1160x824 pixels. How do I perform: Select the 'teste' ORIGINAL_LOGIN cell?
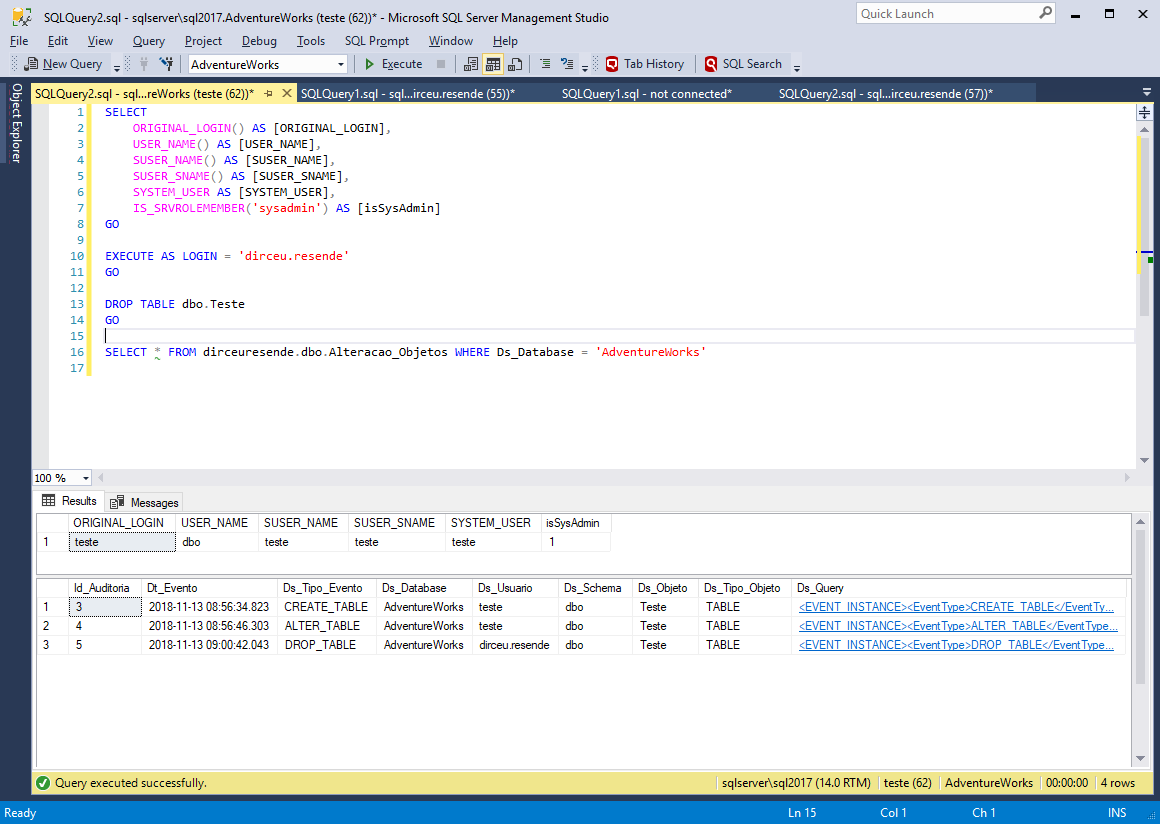point(122,542)
